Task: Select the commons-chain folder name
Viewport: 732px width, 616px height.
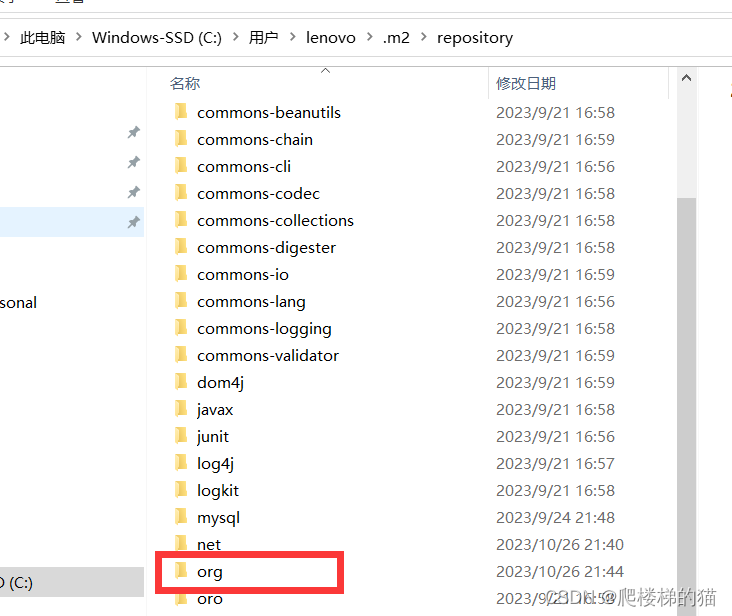Action: (254, 140)
